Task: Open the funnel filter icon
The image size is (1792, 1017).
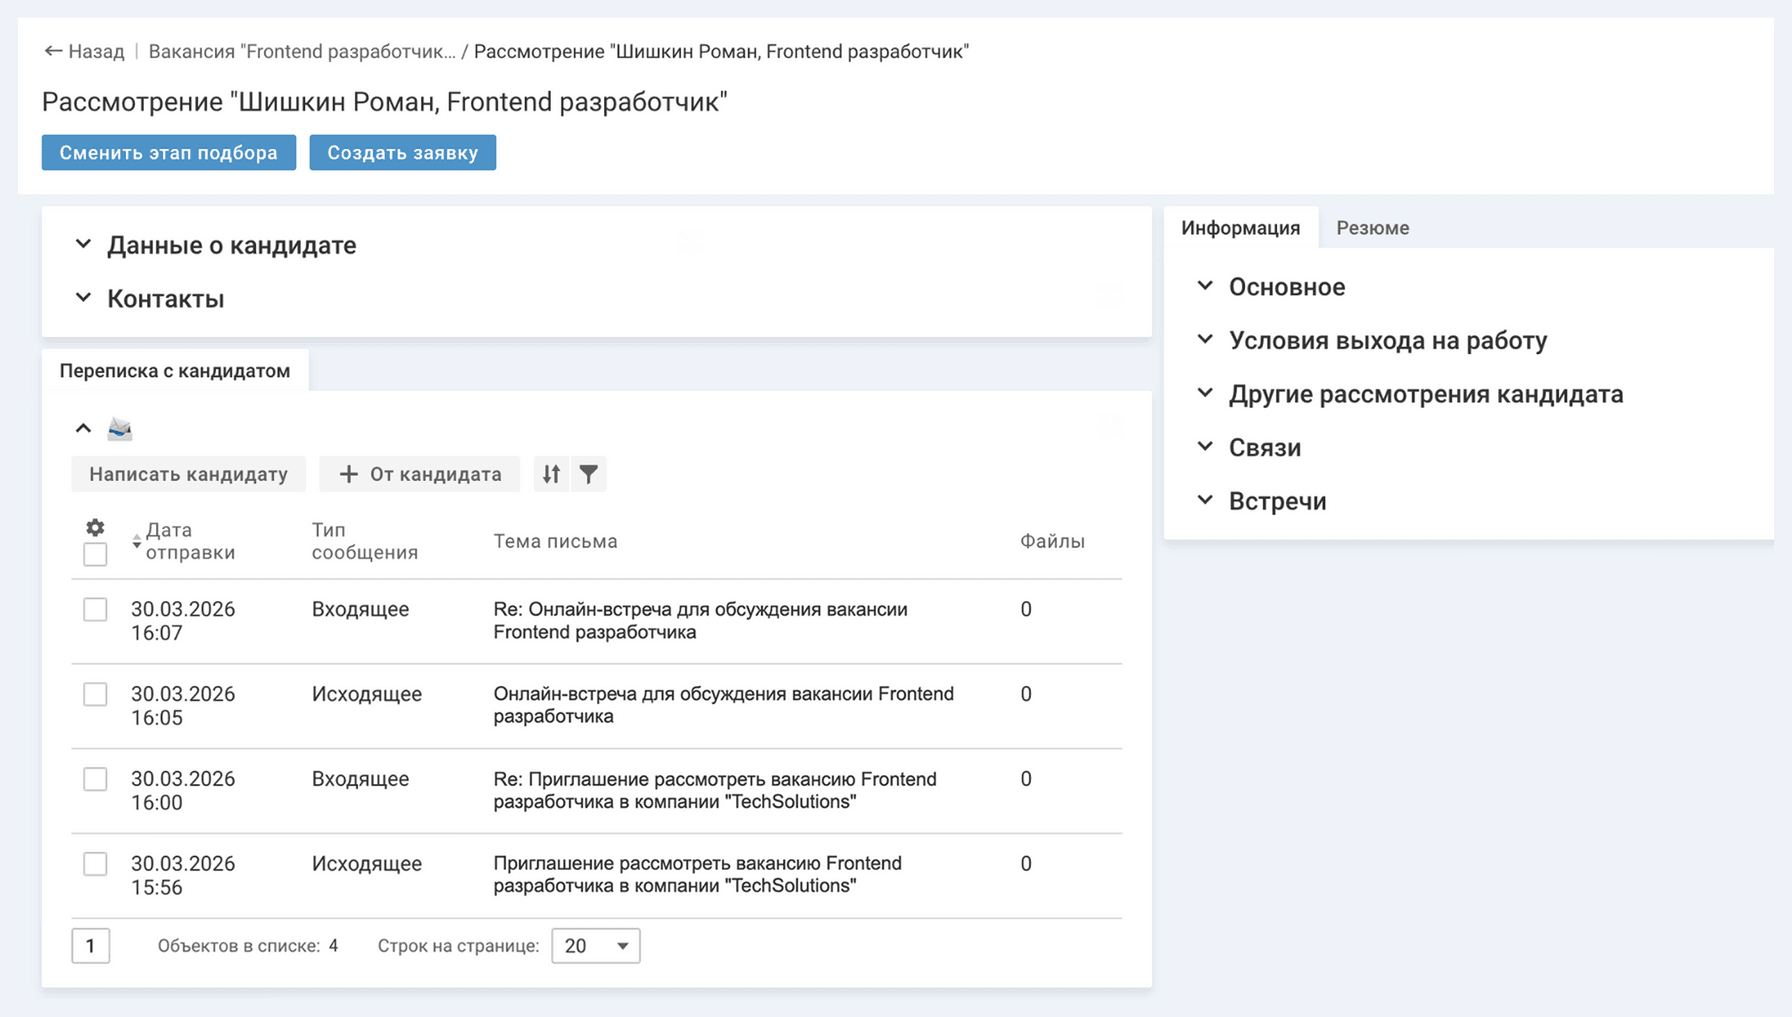Action: 589,474
